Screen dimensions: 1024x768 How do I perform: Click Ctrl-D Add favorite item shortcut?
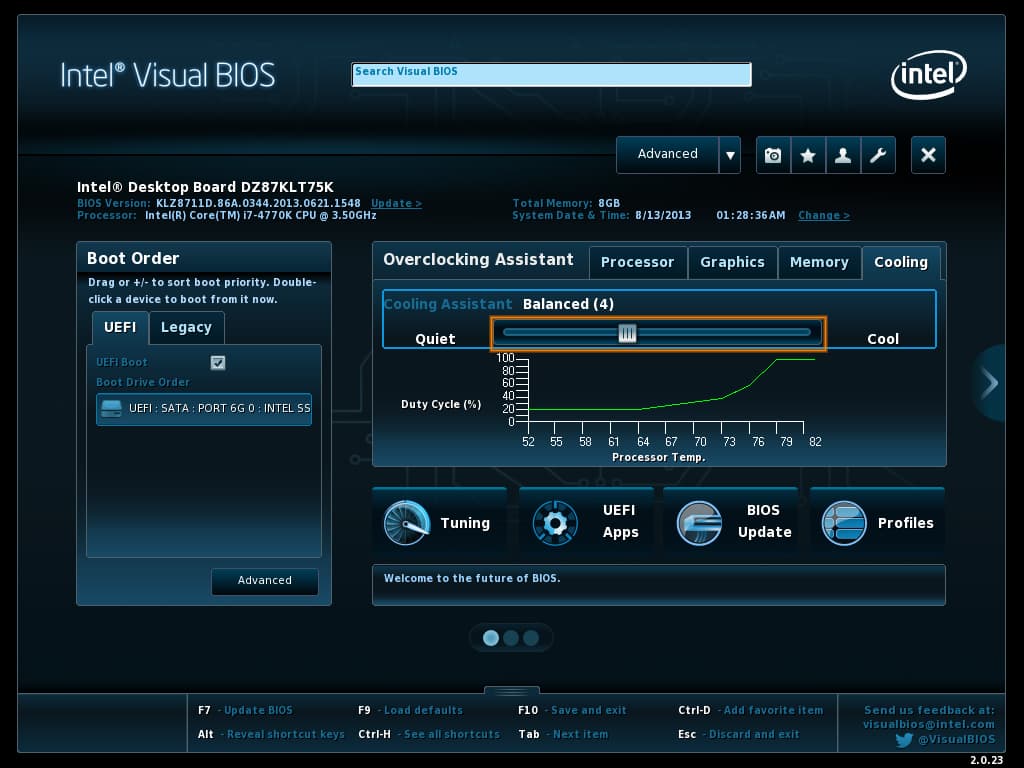pyautogui.click(x=750, y=711)
